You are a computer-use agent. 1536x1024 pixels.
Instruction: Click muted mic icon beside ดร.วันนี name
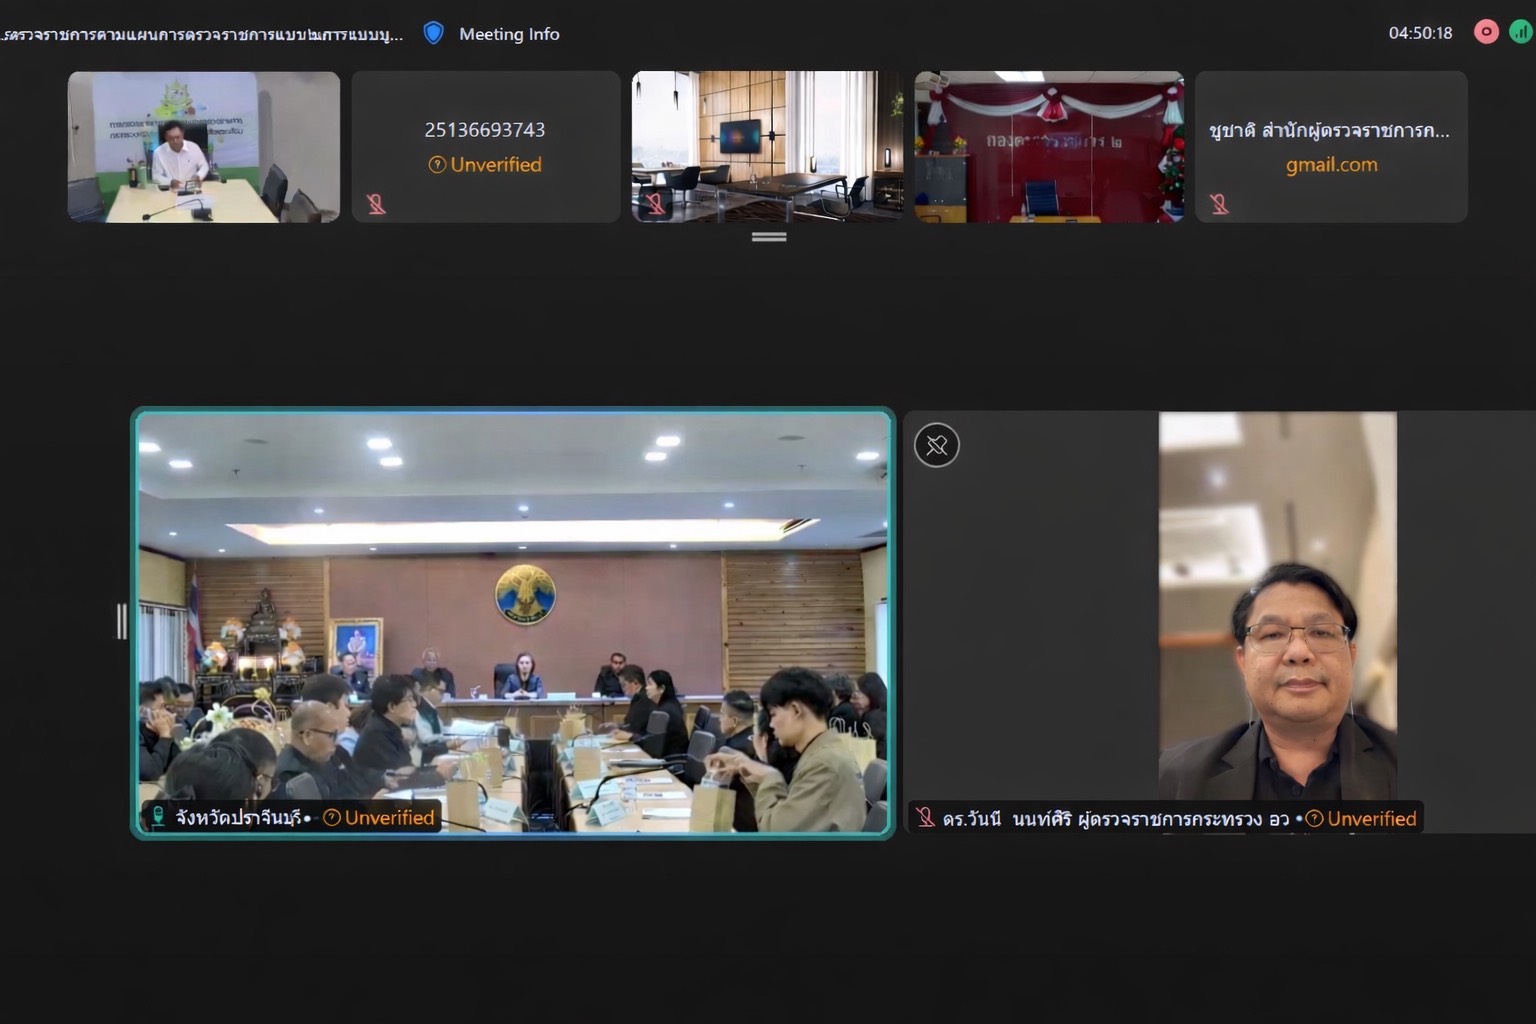[925, 818]
